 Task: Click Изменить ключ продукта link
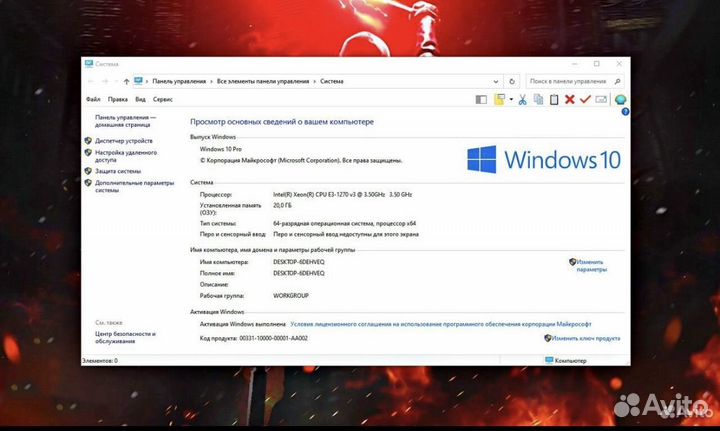(587, 338)
